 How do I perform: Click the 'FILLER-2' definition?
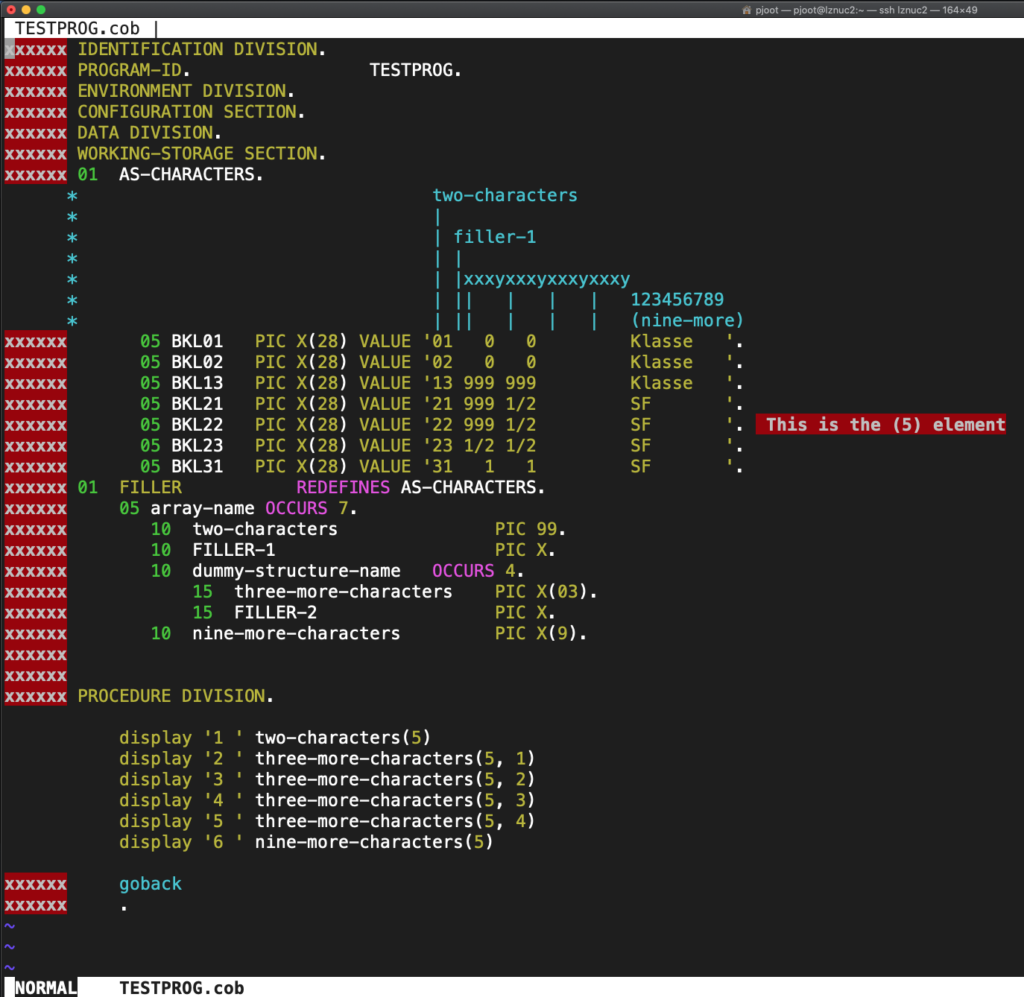tap(275, 613)
